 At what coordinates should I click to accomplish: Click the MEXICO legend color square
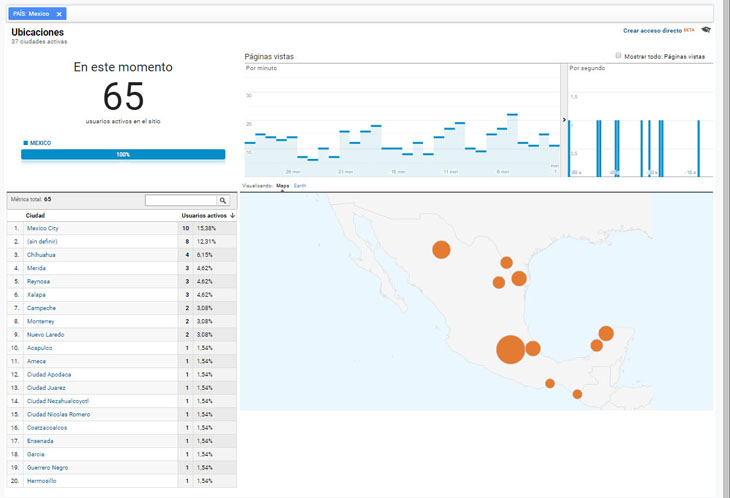26,143
